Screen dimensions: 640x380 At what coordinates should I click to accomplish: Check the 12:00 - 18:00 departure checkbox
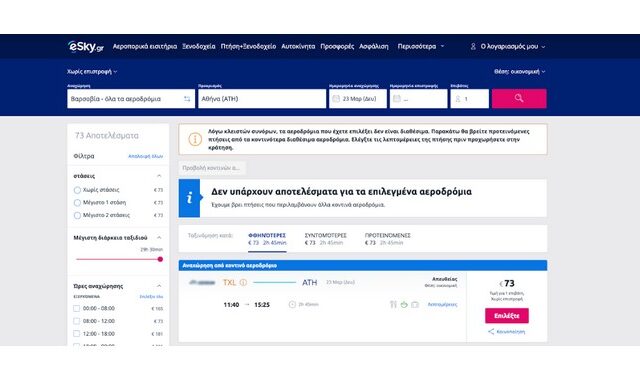click(x=76, y=334)
